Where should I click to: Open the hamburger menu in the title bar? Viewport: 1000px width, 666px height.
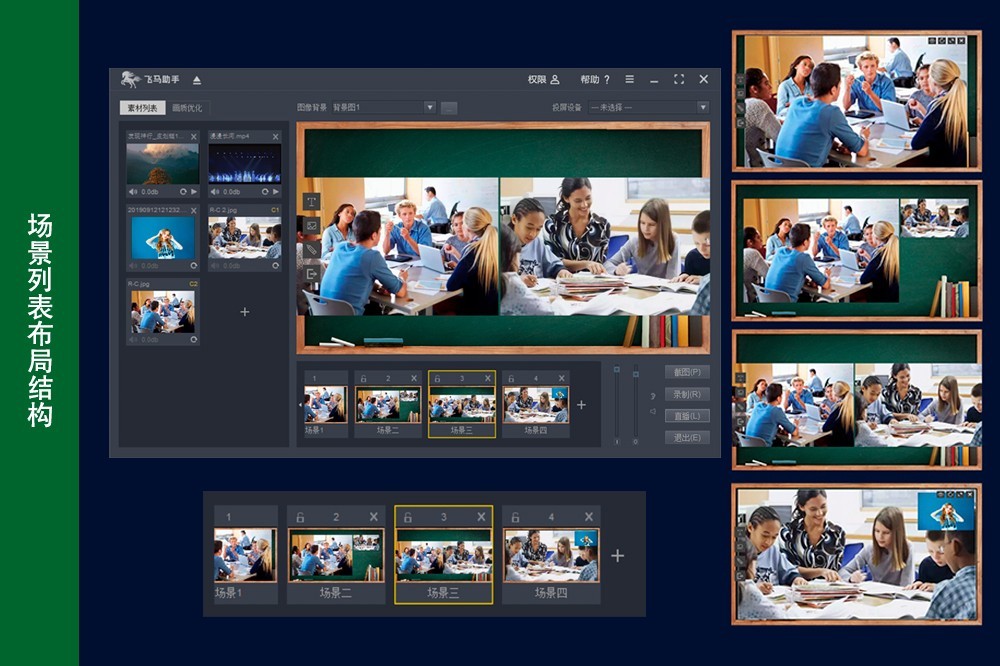629,80
